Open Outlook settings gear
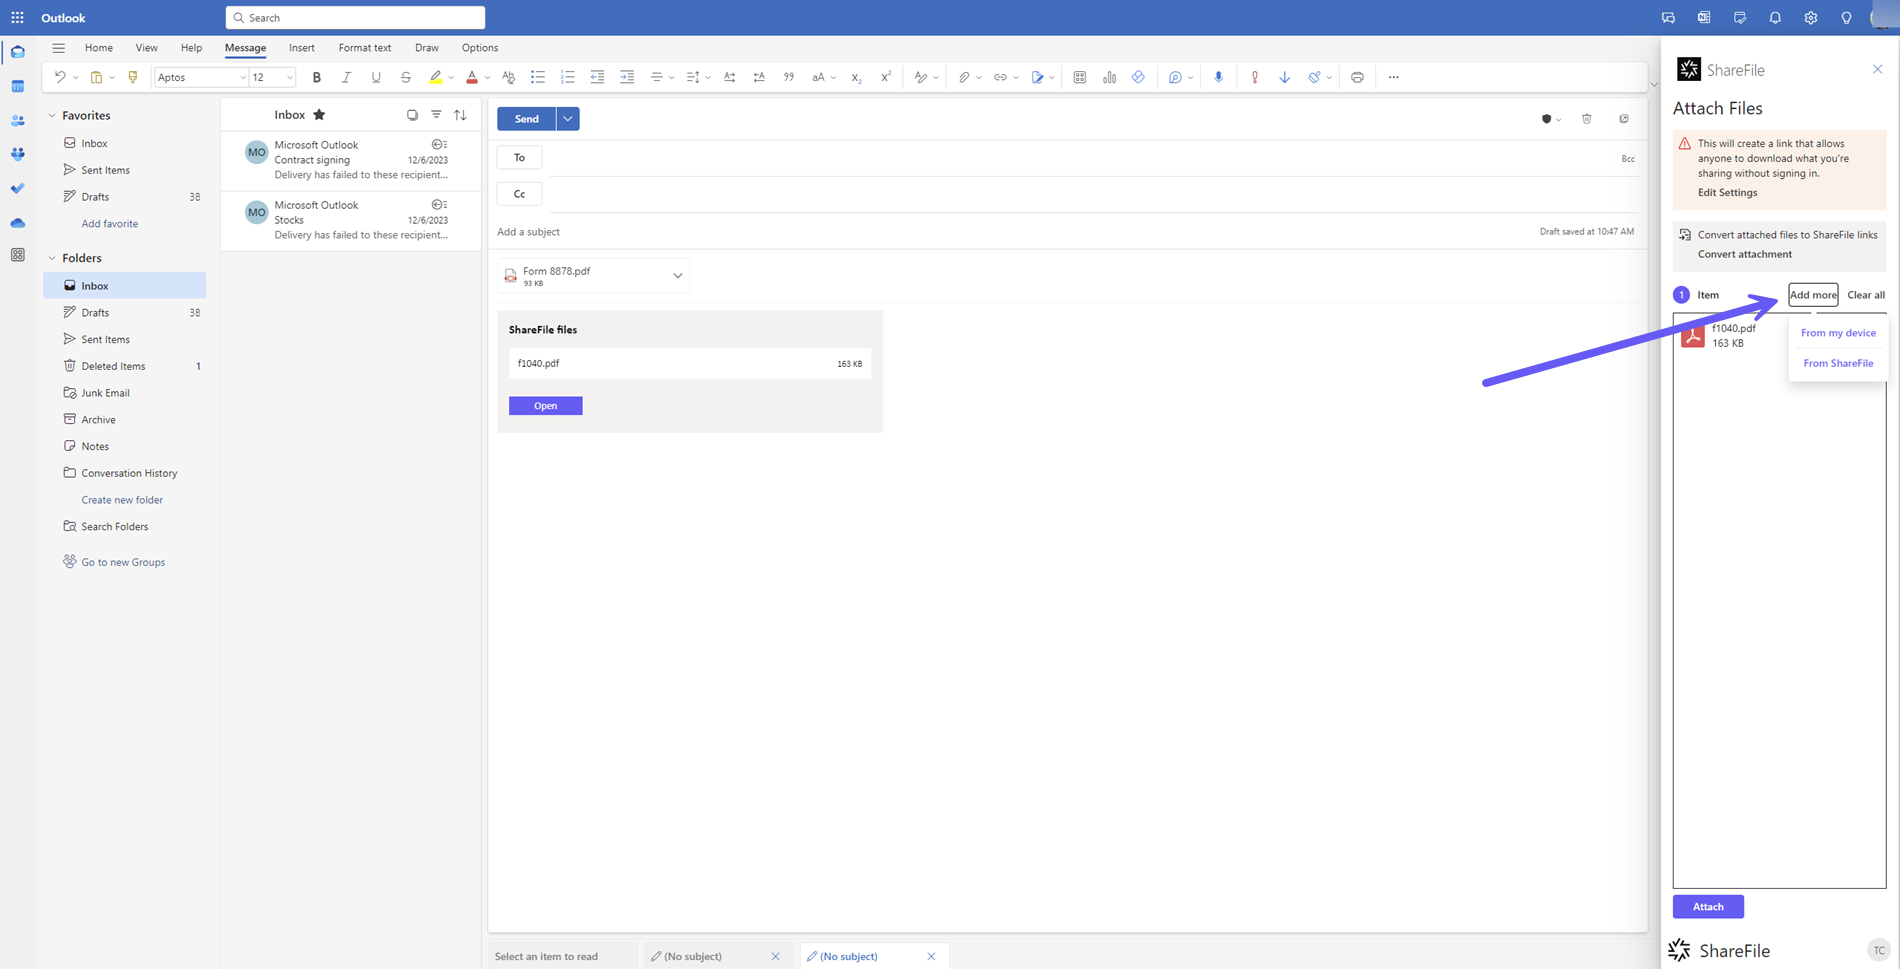Image resolution: width=1900 pixels, height=969 pixels. [1811, 18]
